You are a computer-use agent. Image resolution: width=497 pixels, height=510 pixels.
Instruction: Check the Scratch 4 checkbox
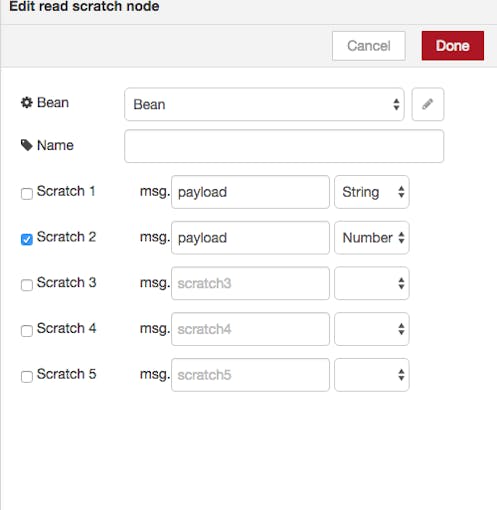point(27,331)
